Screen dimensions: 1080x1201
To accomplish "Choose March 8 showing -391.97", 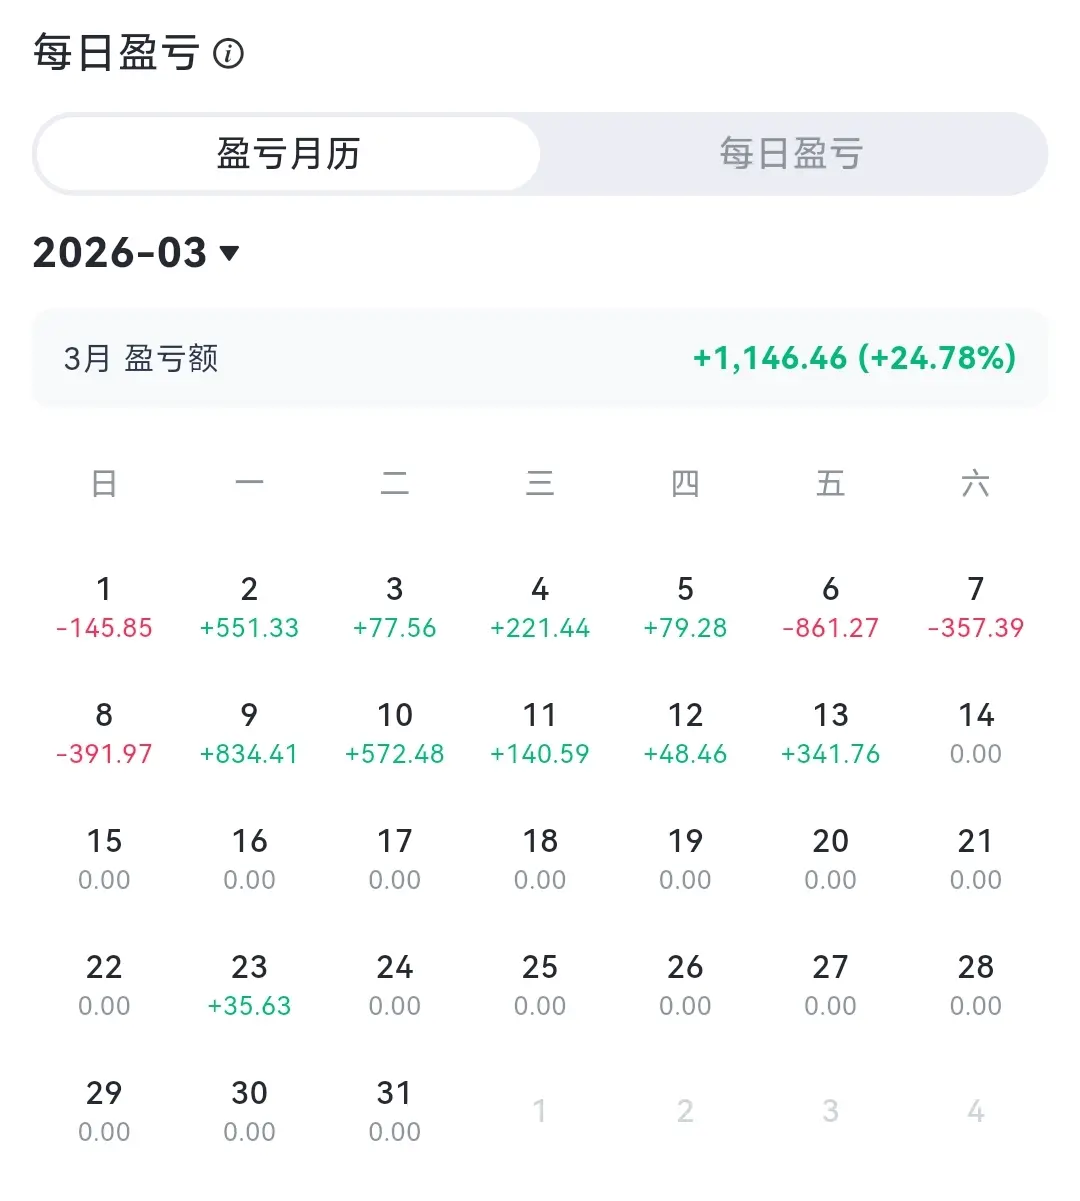I will 104,734.
